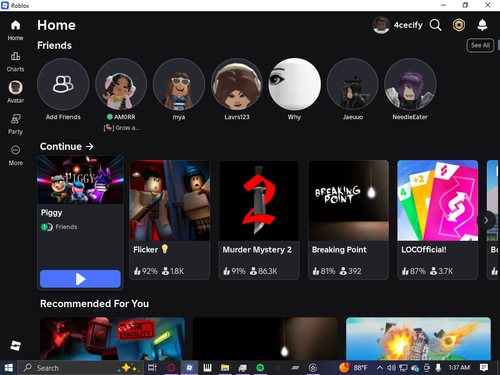Open Home in the left sidebar

[x=15, y=30]
